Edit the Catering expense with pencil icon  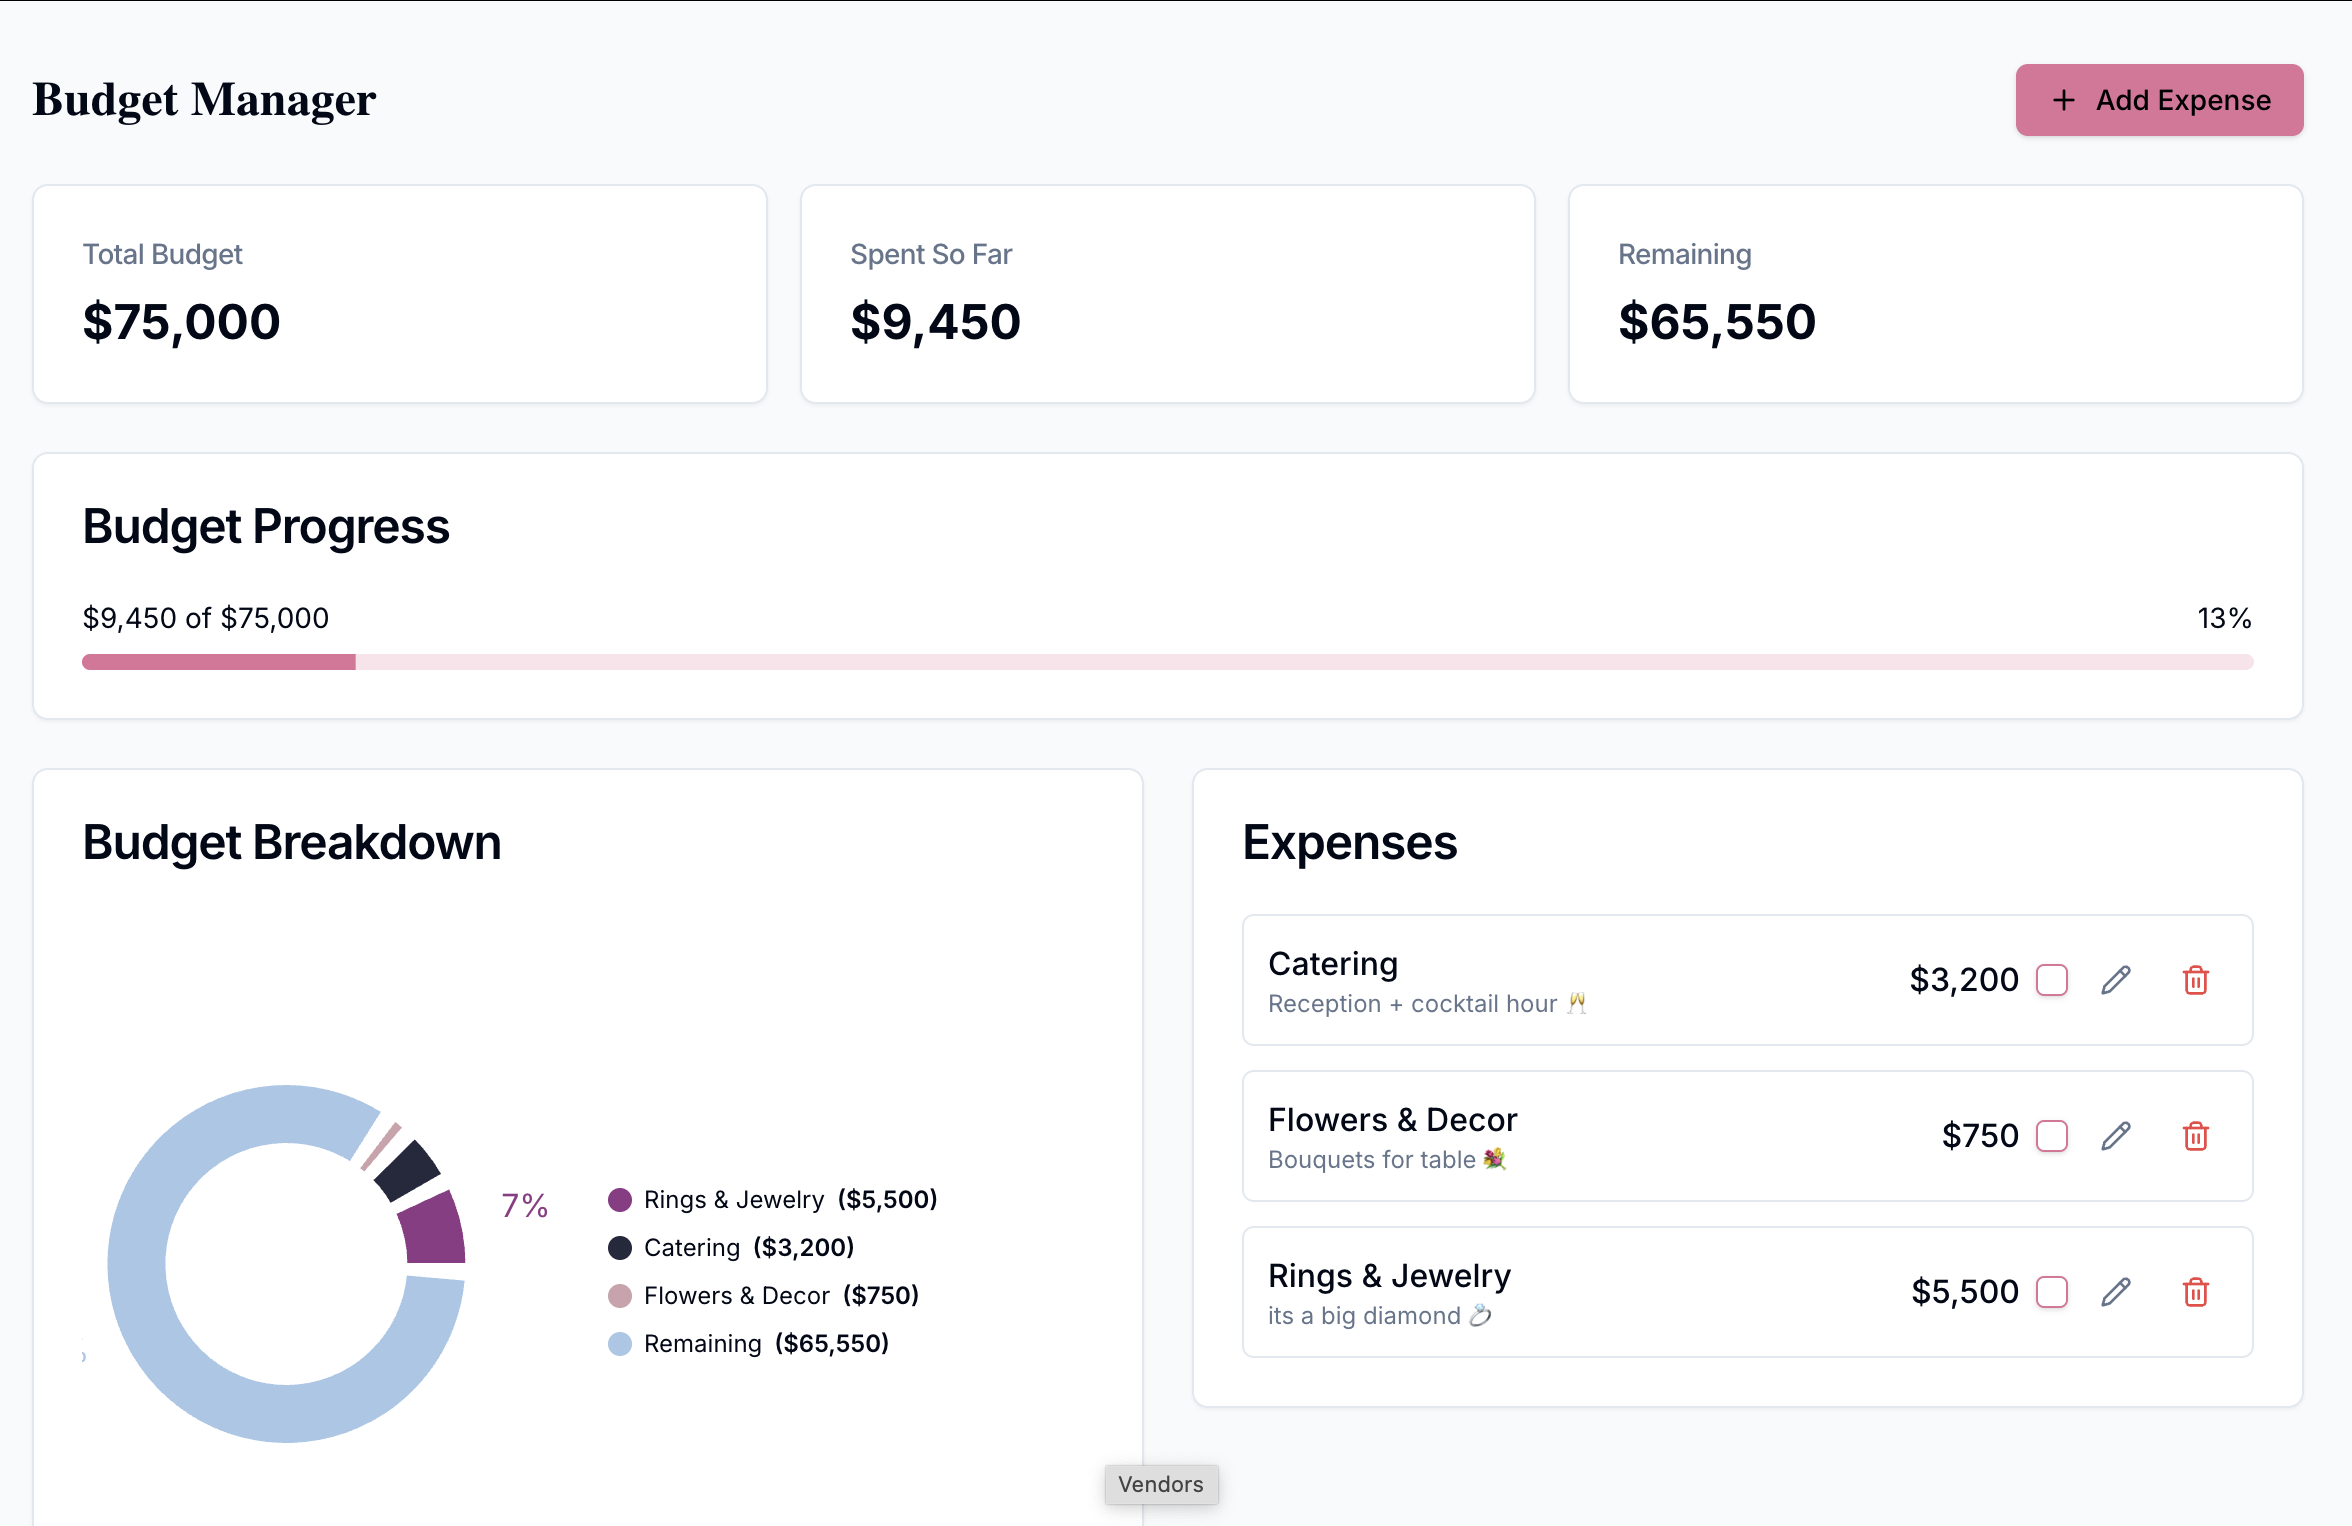point(2116,980)
